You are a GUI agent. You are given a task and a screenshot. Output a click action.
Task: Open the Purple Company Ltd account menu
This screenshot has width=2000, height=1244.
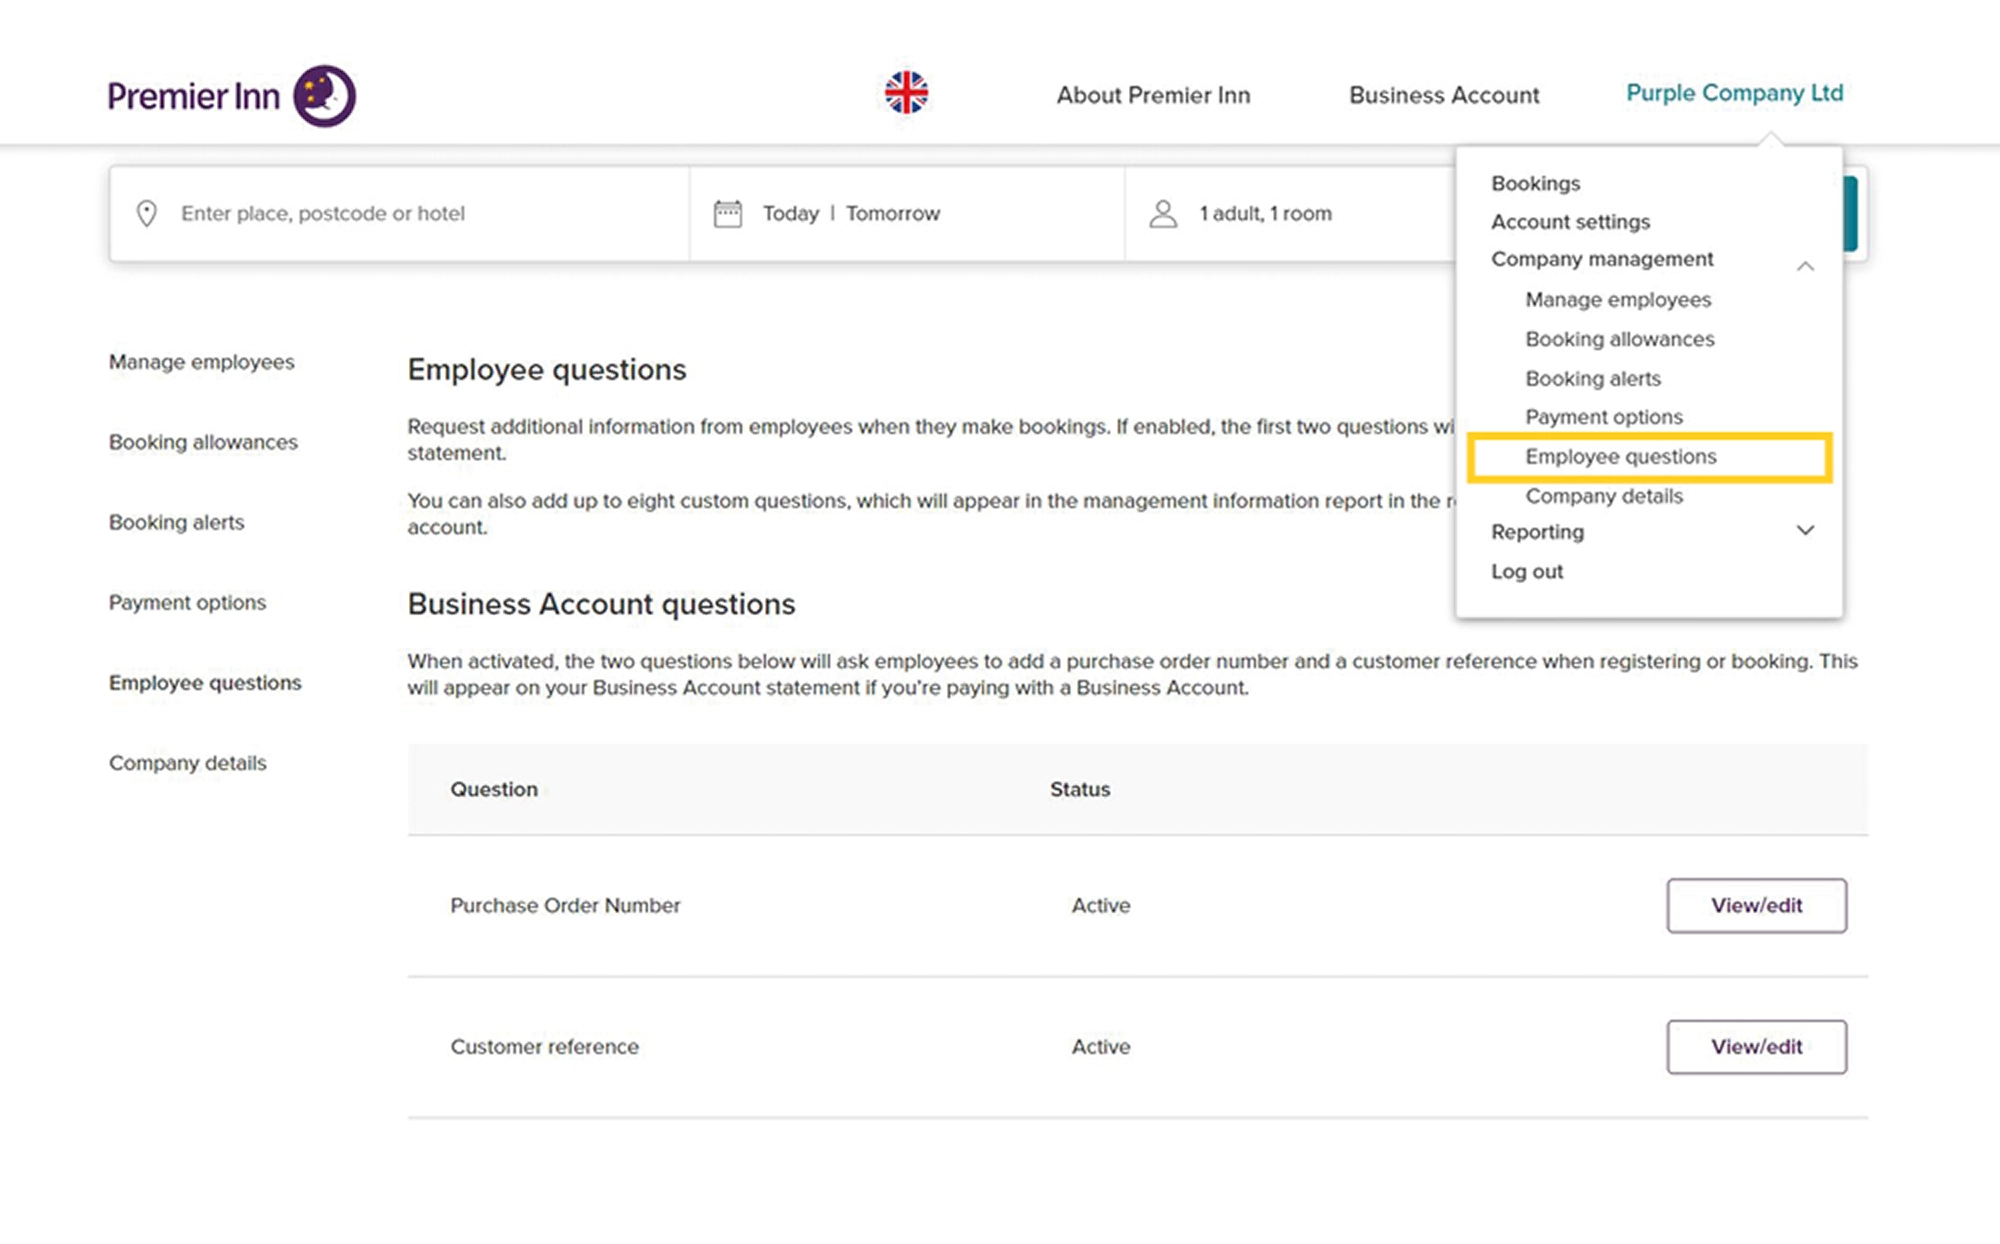[1734, 93]
